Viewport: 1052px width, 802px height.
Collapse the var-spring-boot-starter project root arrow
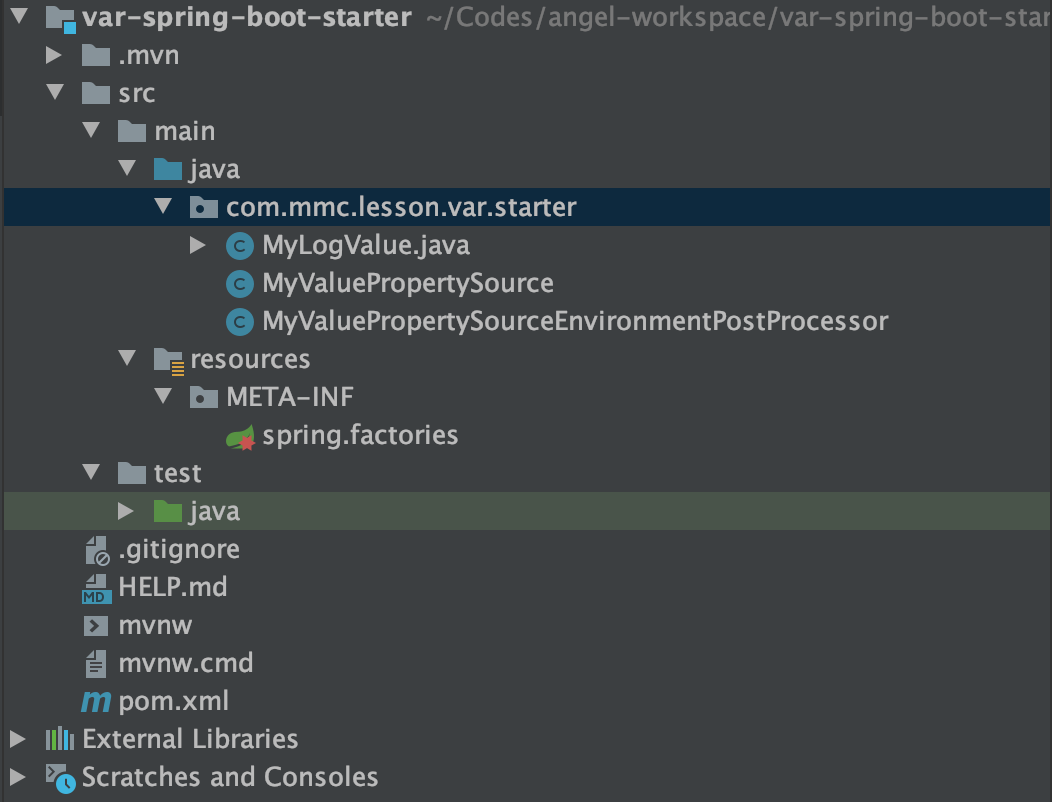click(19, 16)
